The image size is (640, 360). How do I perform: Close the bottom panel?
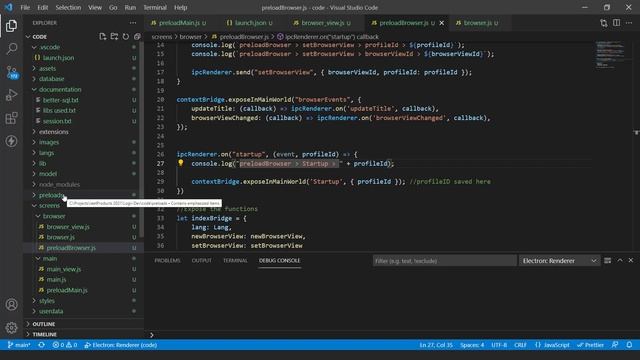pos(631,260)
